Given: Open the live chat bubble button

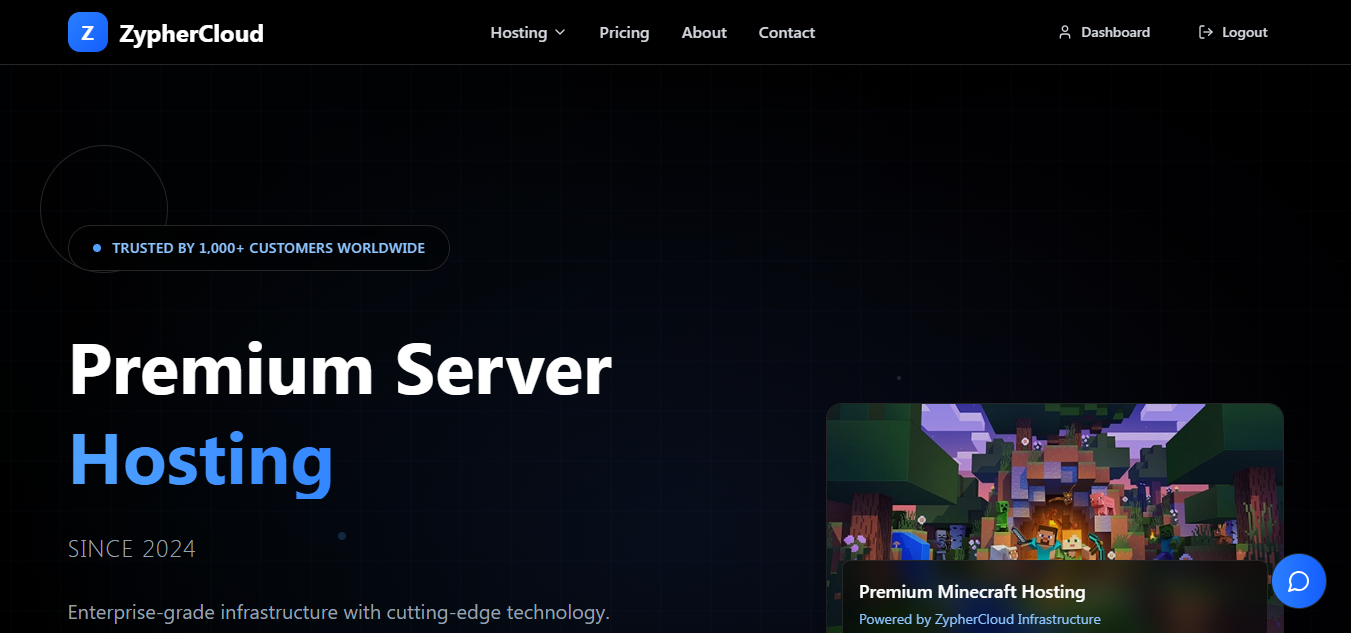Looking at the screenshot, I should coord(1299,581).
